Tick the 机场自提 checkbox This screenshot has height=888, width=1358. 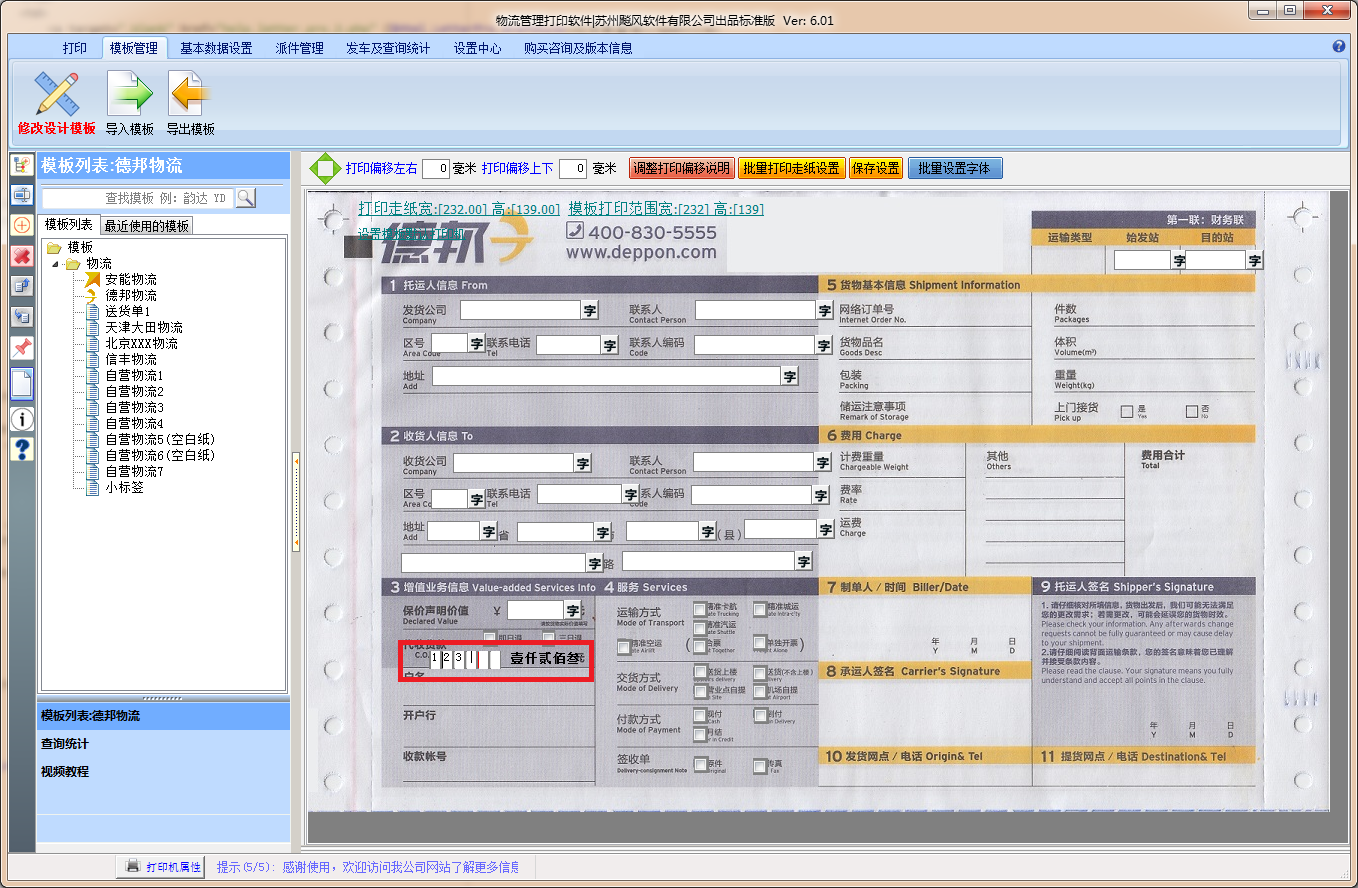pos(760,691)
